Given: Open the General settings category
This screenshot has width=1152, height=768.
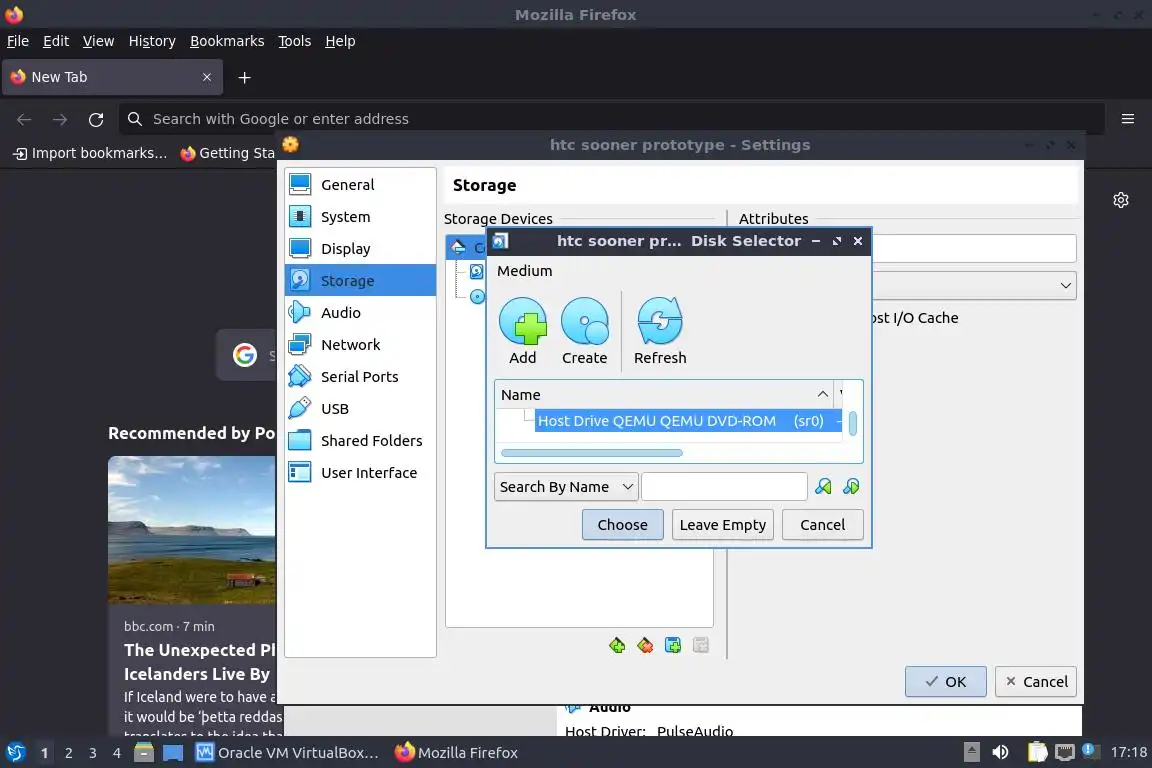Looking at the screenshot, I should 360,184.
